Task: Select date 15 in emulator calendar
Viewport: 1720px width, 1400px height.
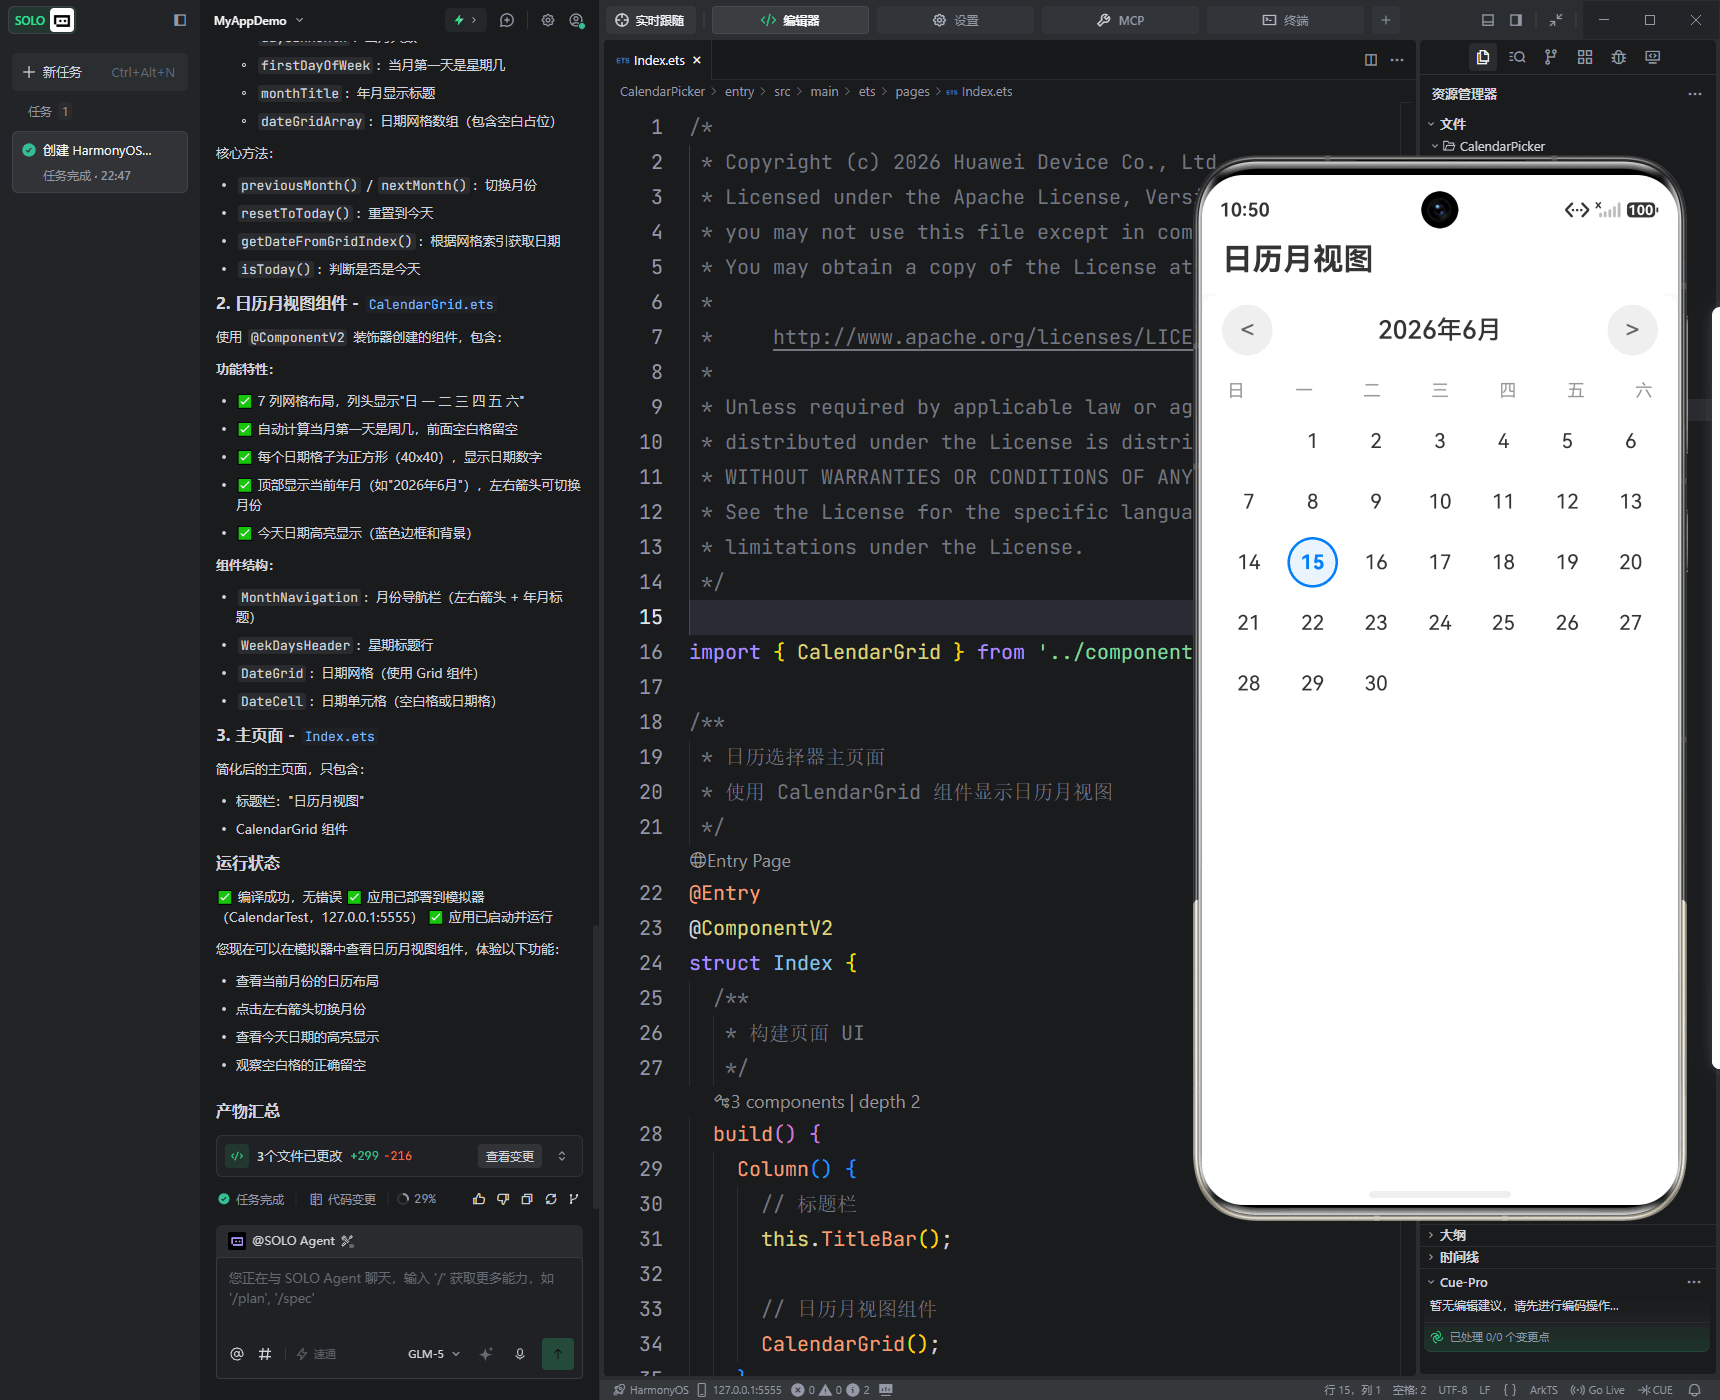Action: tap(1312, 562)
